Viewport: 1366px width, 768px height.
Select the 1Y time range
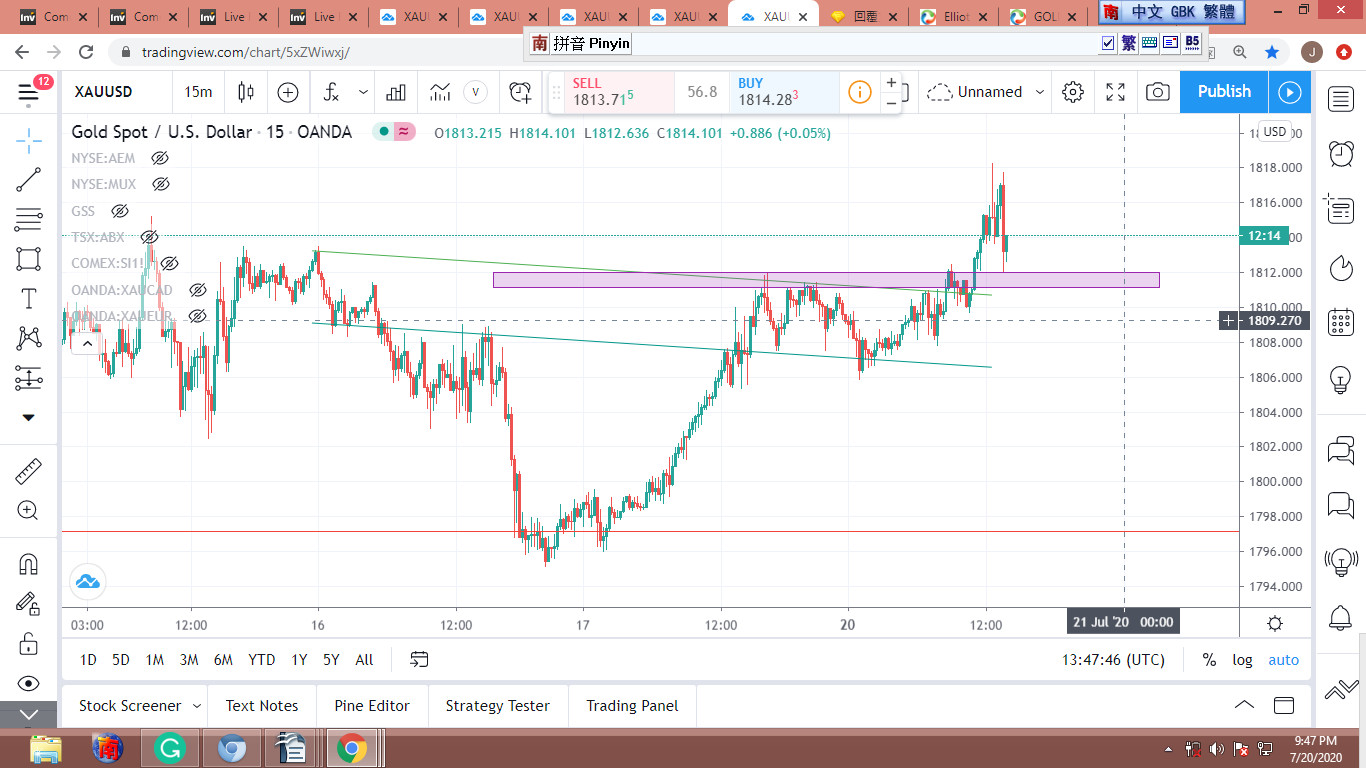(299, 660)
